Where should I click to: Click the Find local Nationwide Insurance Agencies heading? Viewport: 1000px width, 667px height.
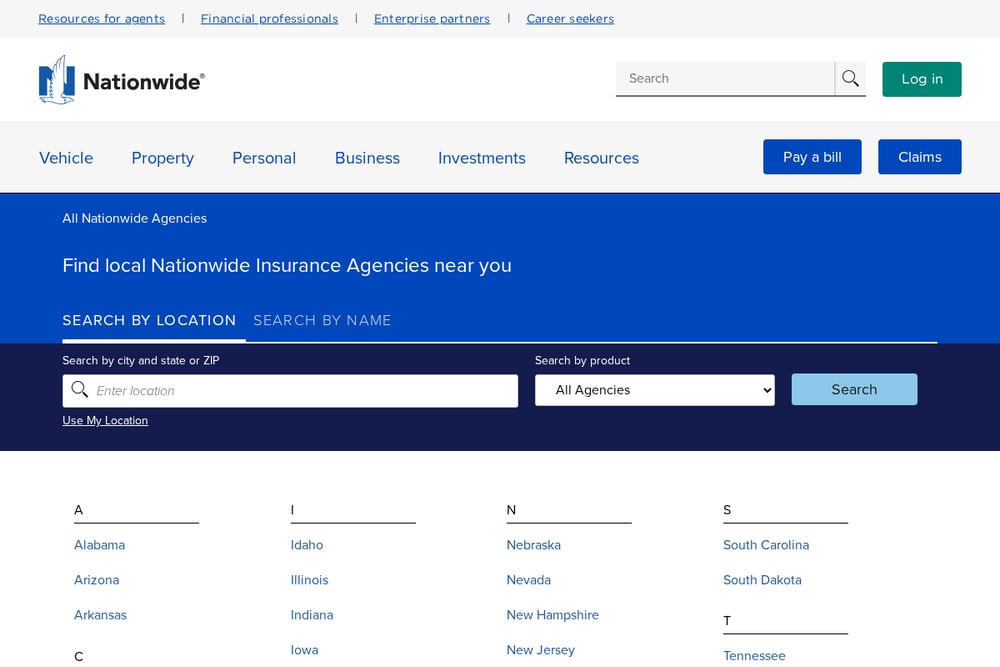287,265
